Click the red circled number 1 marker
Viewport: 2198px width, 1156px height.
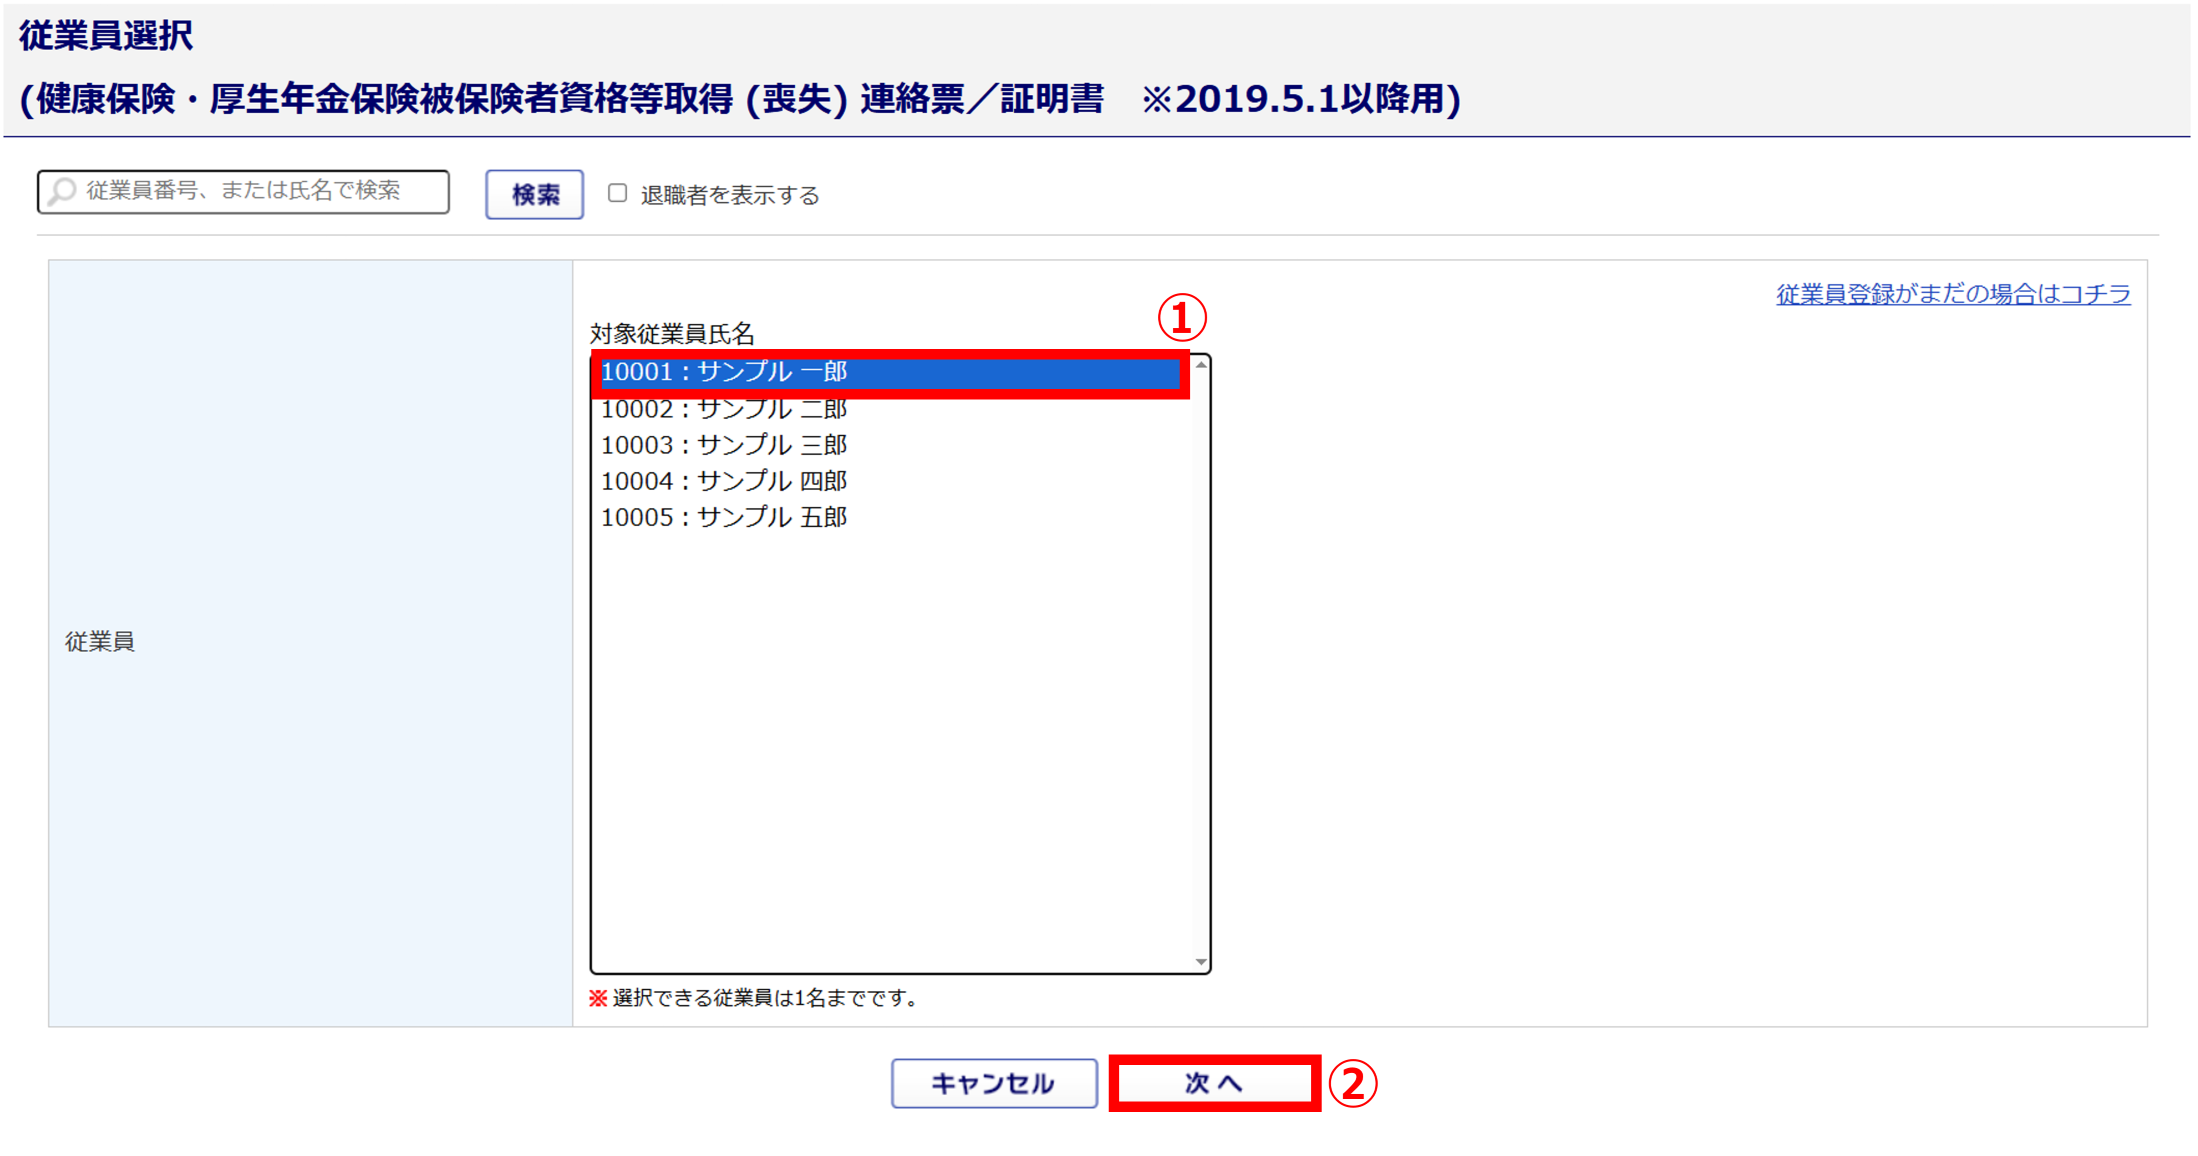click(x=1182, y=318)
